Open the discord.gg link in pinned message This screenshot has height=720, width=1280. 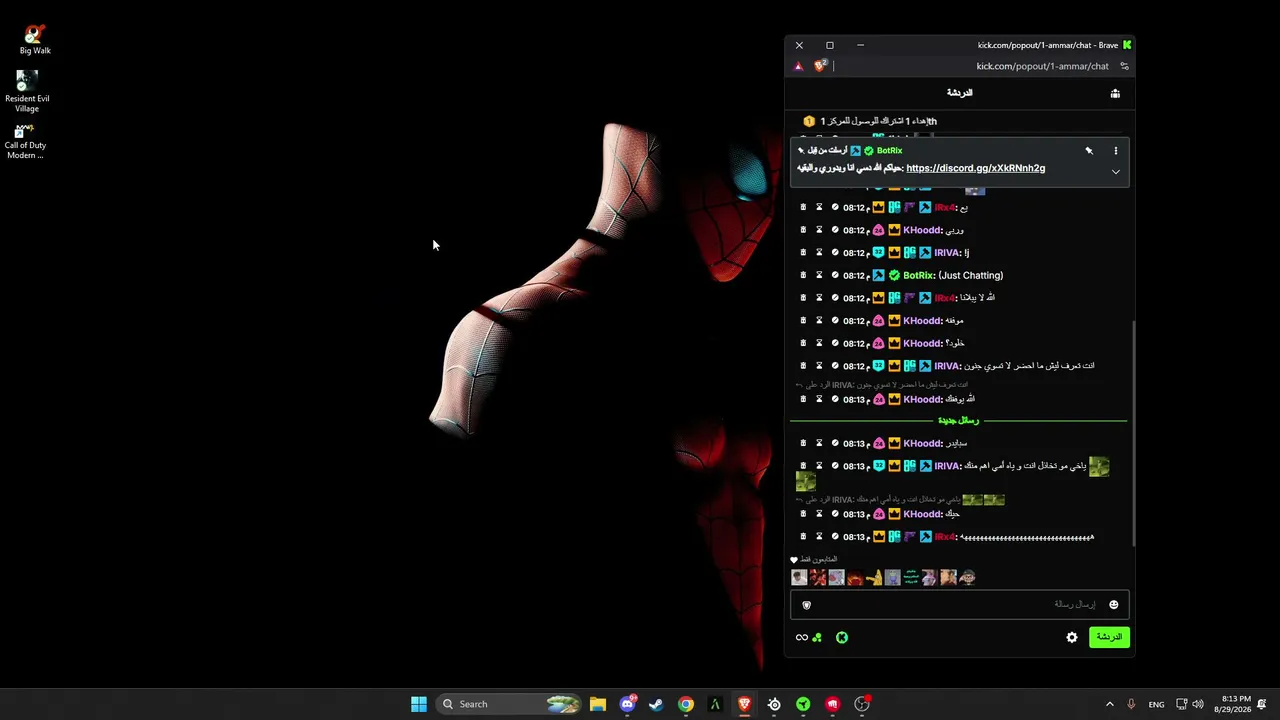pyautogui.click(x=975, y=168)
